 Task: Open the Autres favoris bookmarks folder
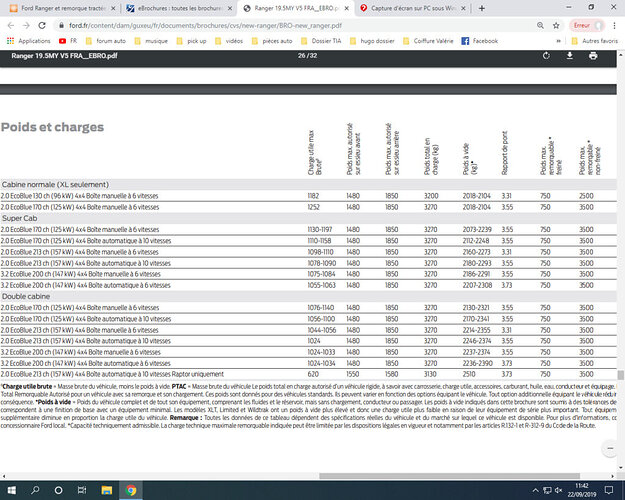click(594, 41)
